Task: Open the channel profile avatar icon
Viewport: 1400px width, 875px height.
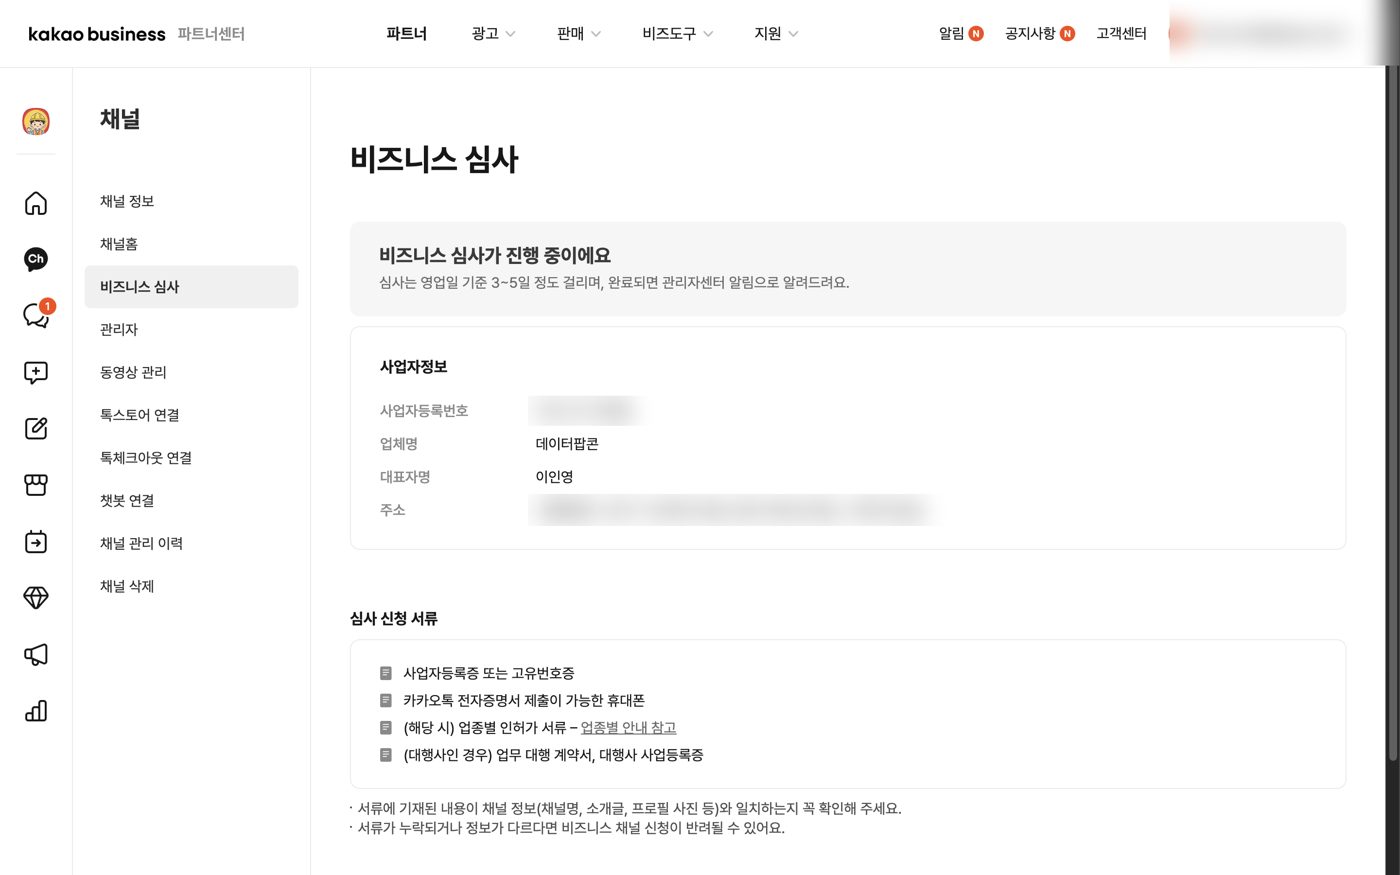Action: (36, 121)
